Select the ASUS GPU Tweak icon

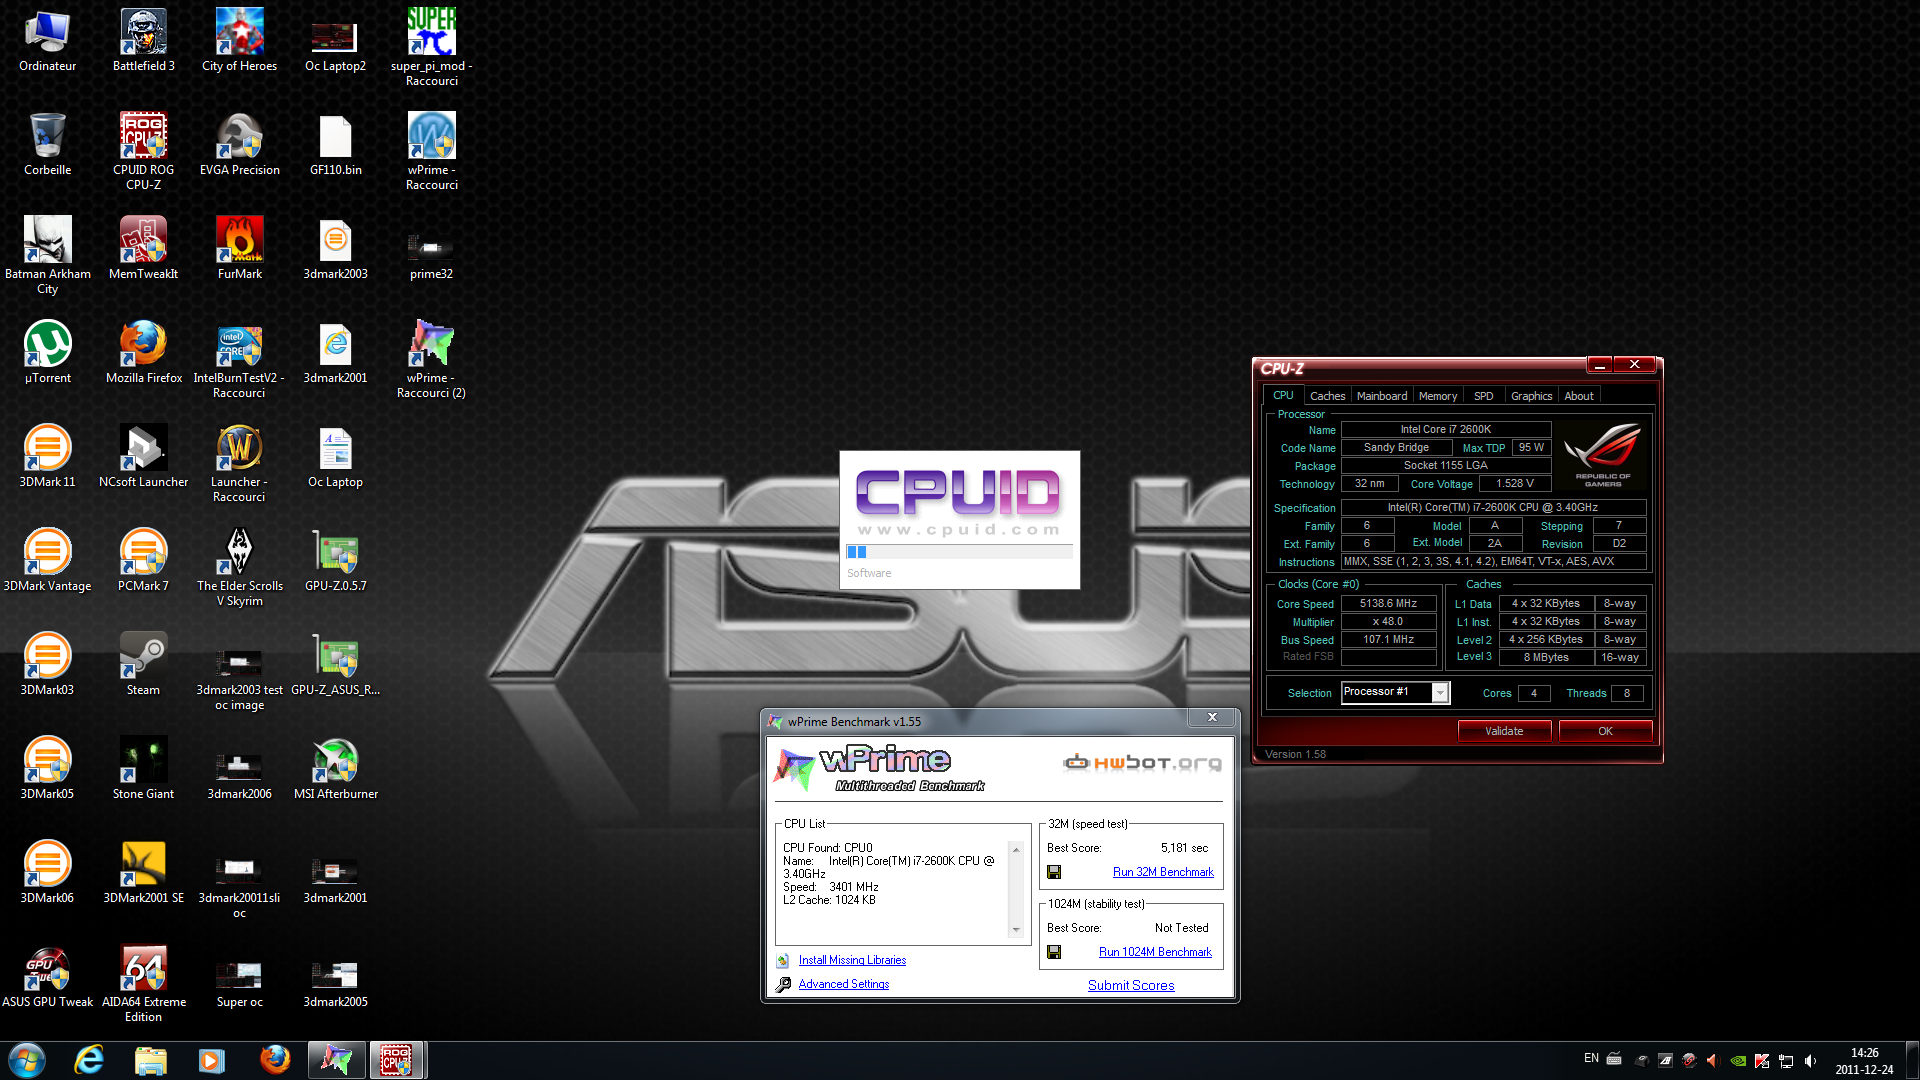tap(47, 977)
